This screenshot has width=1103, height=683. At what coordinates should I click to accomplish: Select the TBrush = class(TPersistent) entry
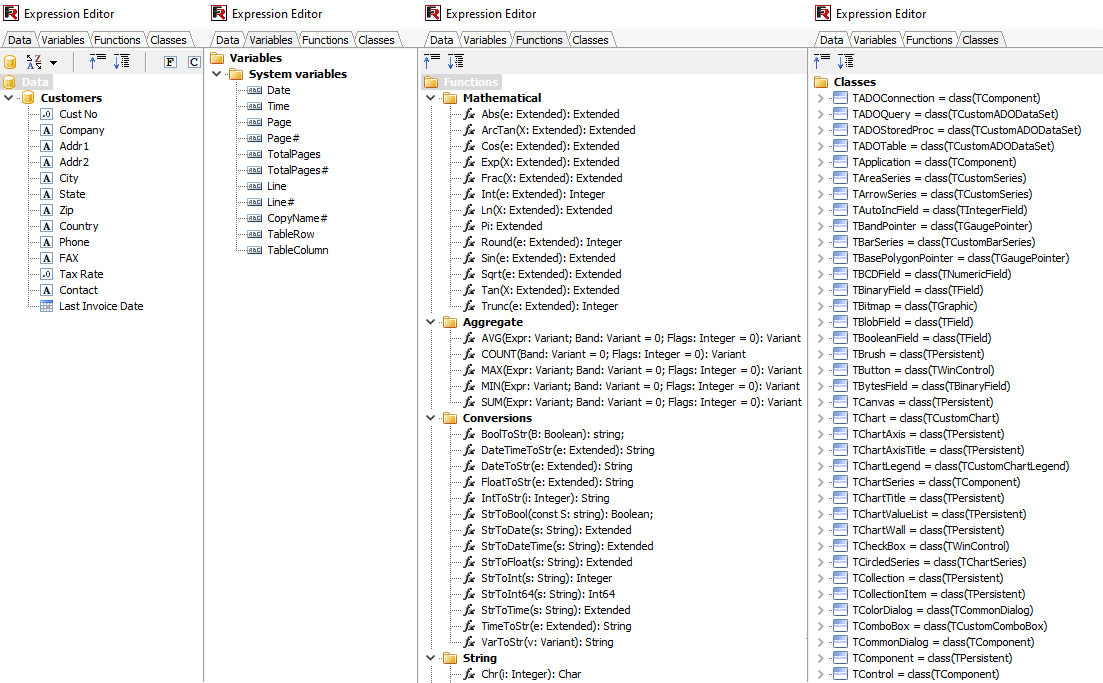tap(918, 354)
